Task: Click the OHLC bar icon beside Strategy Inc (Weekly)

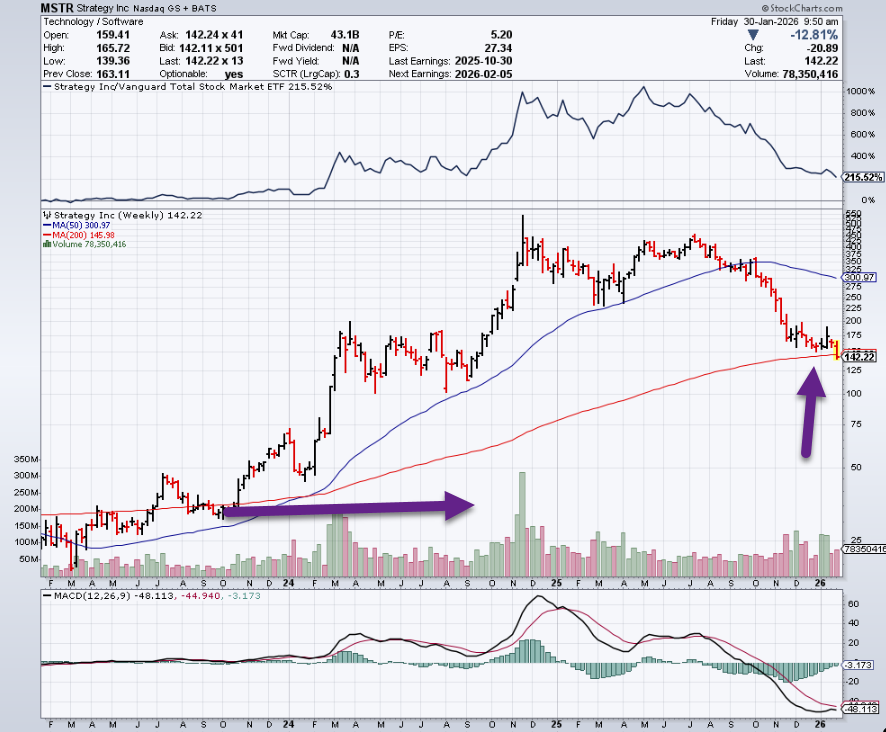Action: click(45, 216)
